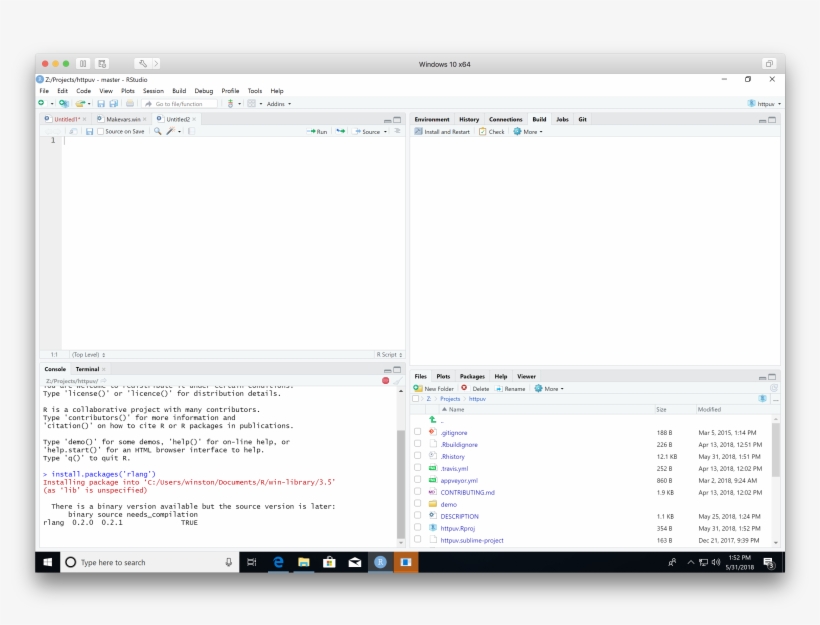
Task: Click the httpuv breadcrumb link in Files pane
Action: tap(477, 399)
